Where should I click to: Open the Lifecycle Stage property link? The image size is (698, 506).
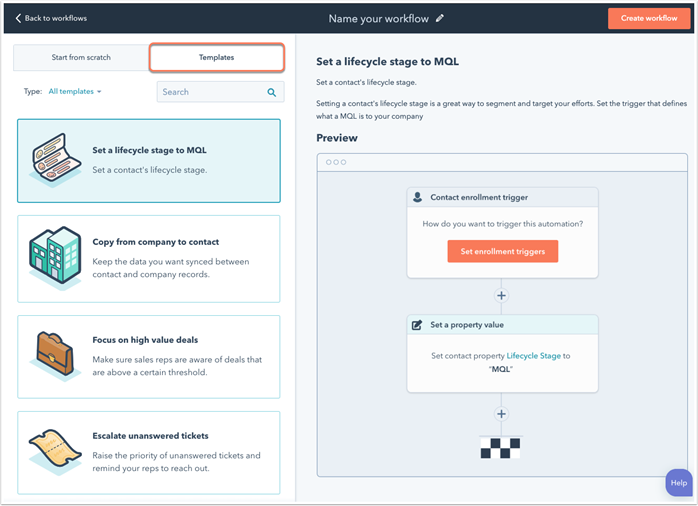pyautogui.click(x=533, y=356)
